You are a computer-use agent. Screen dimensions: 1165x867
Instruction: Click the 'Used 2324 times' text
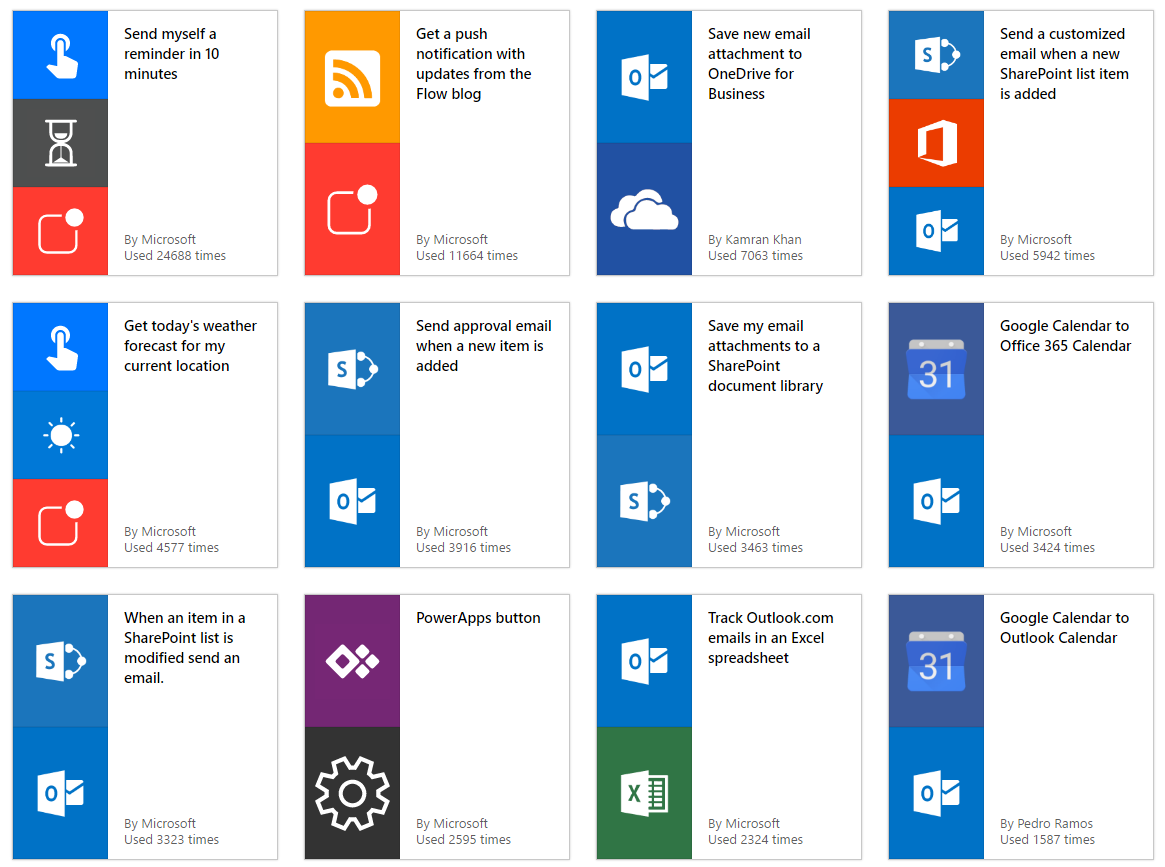755,840
